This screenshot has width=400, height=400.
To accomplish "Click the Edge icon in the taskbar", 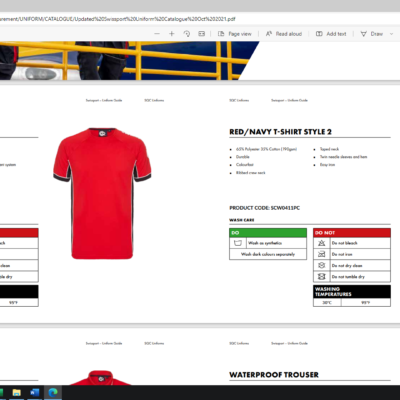I will (x=53, y=392).
